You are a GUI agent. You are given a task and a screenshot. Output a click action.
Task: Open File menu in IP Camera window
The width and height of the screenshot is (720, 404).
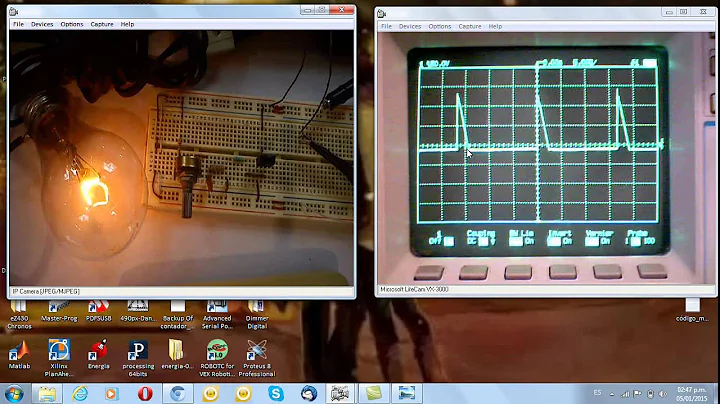click(18, 24)
